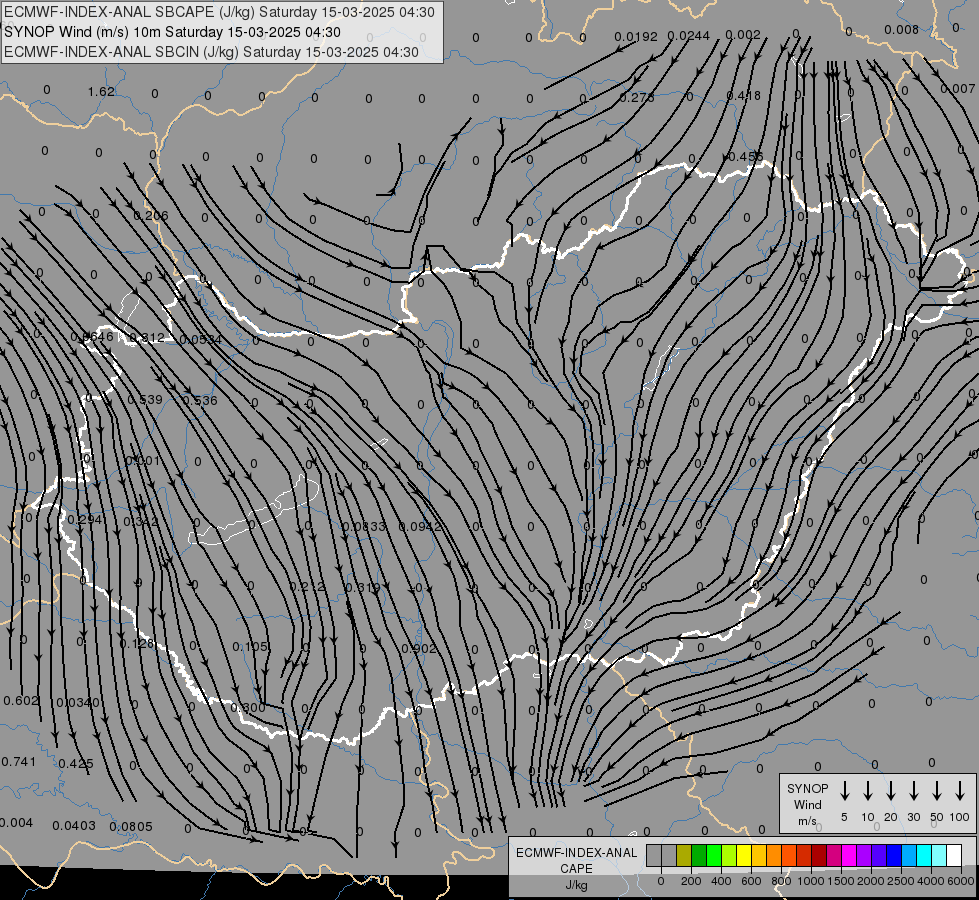Click the wind arrow above the 100 label
Image resolution: width=979 pixels, height=900 pixels.
click(x=960, y=790)
